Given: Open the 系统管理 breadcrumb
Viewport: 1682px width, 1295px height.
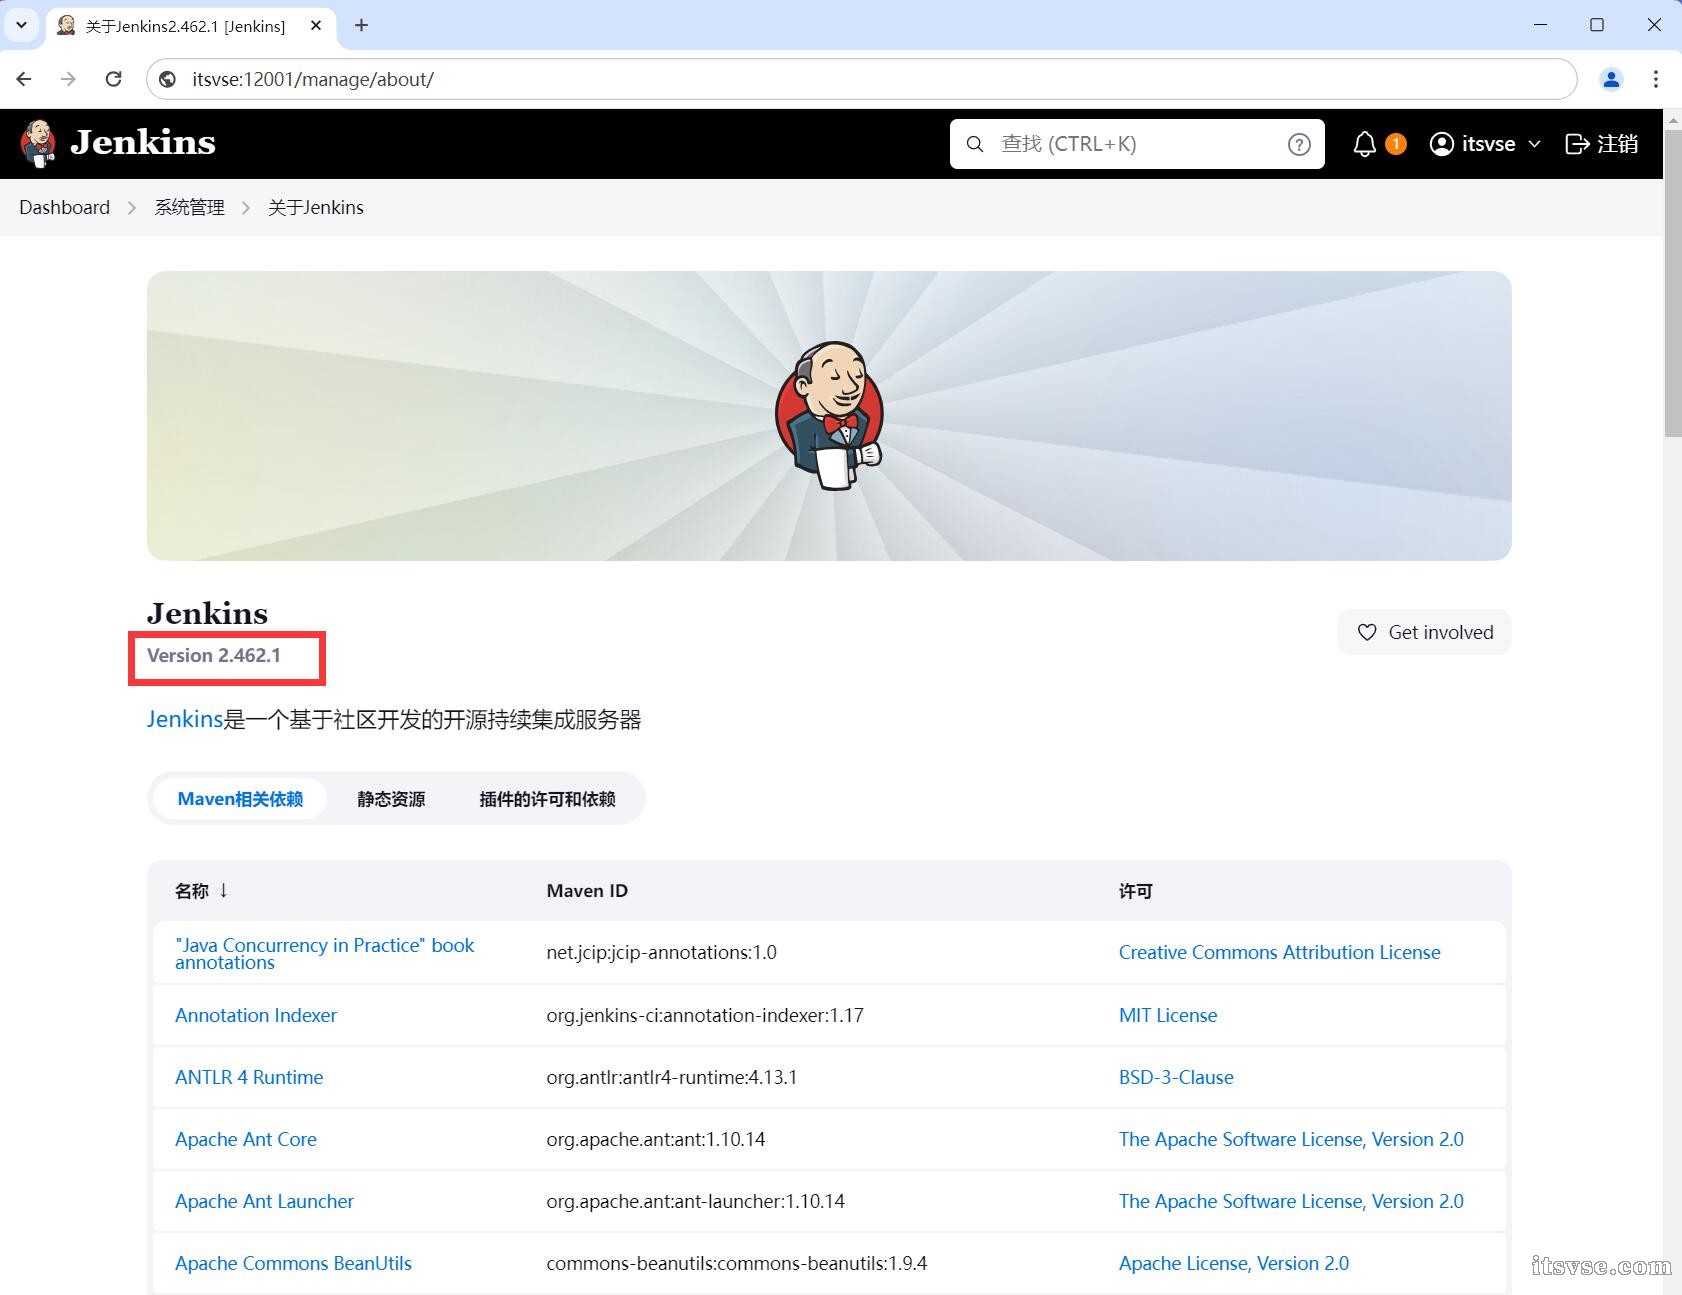Looking at the screenshot, I should (189, 207).
